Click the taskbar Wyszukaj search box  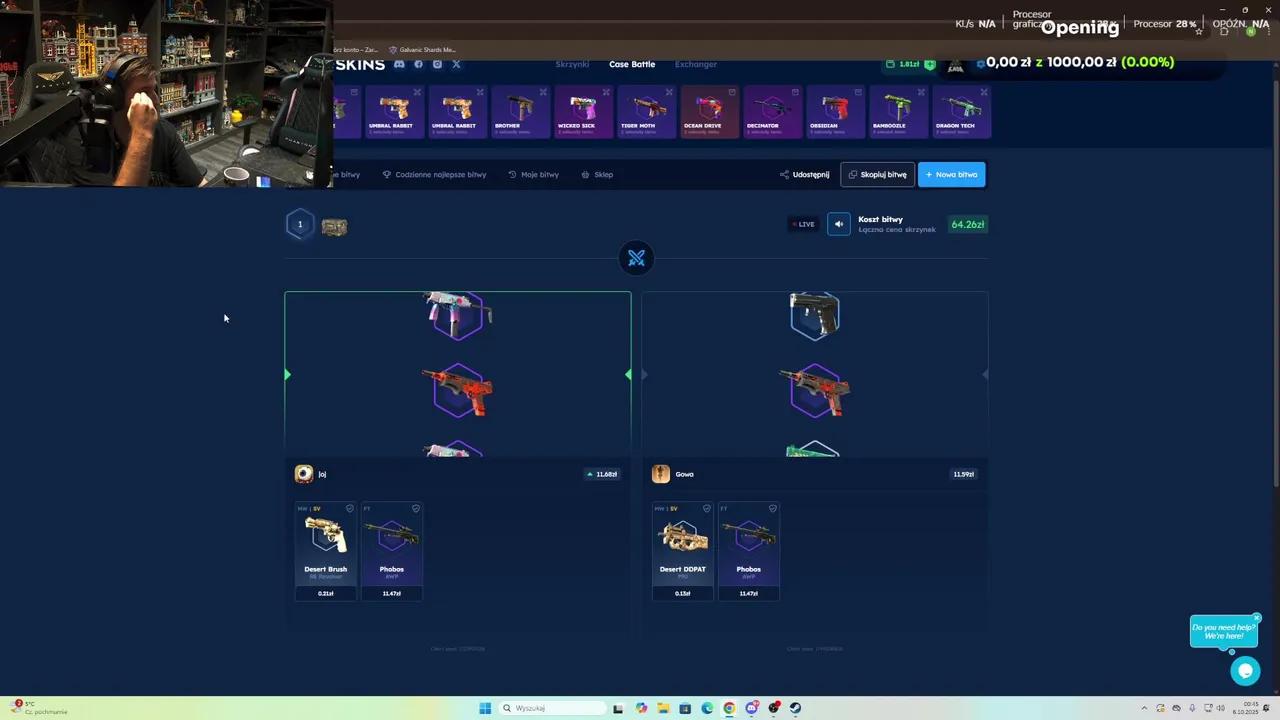point(553,708)
